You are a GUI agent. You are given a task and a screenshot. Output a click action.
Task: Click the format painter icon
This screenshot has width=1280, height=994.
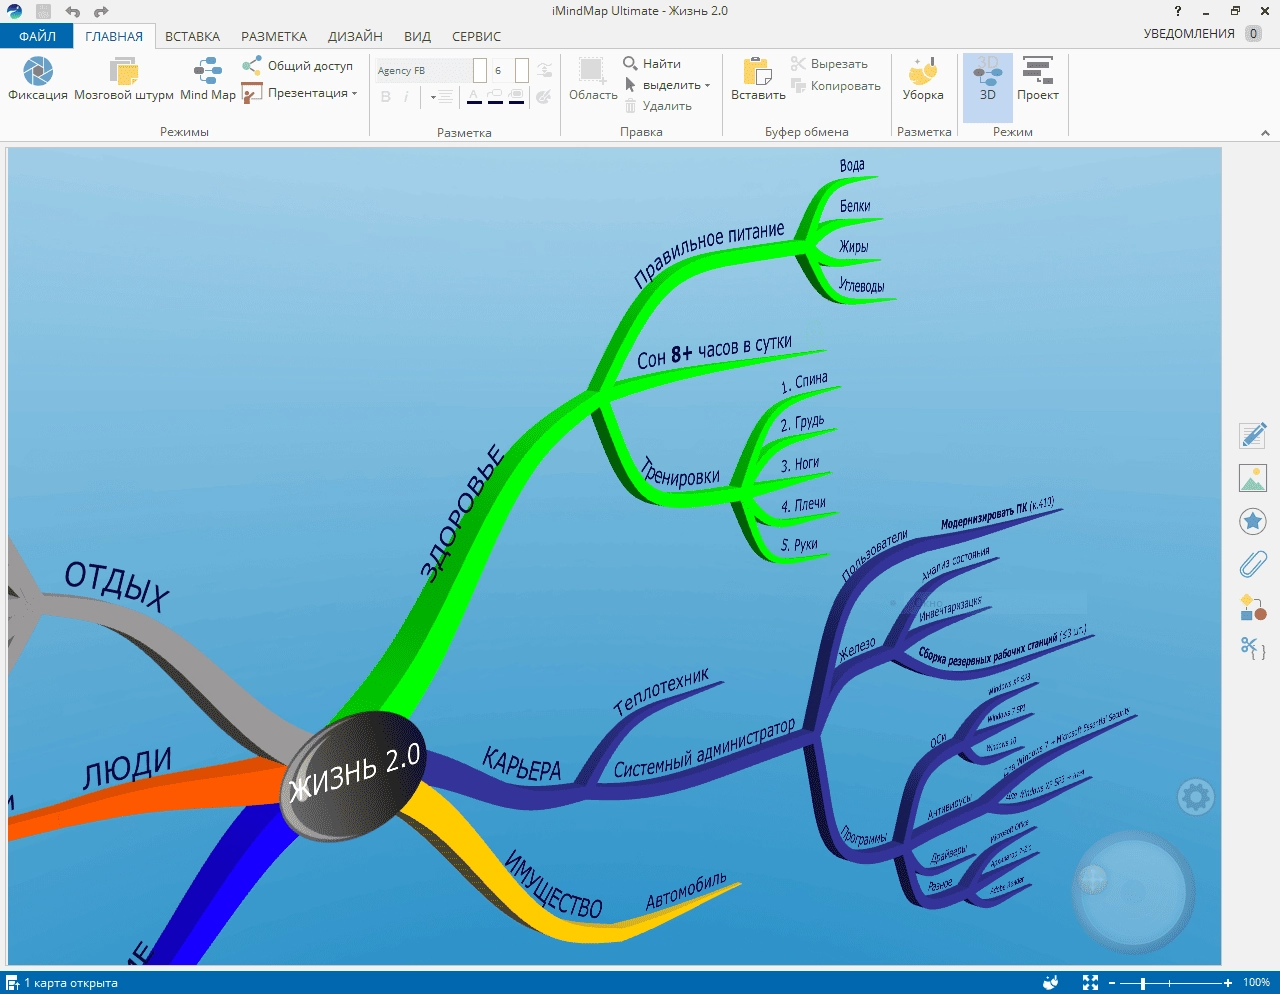[x=544, y=97]
